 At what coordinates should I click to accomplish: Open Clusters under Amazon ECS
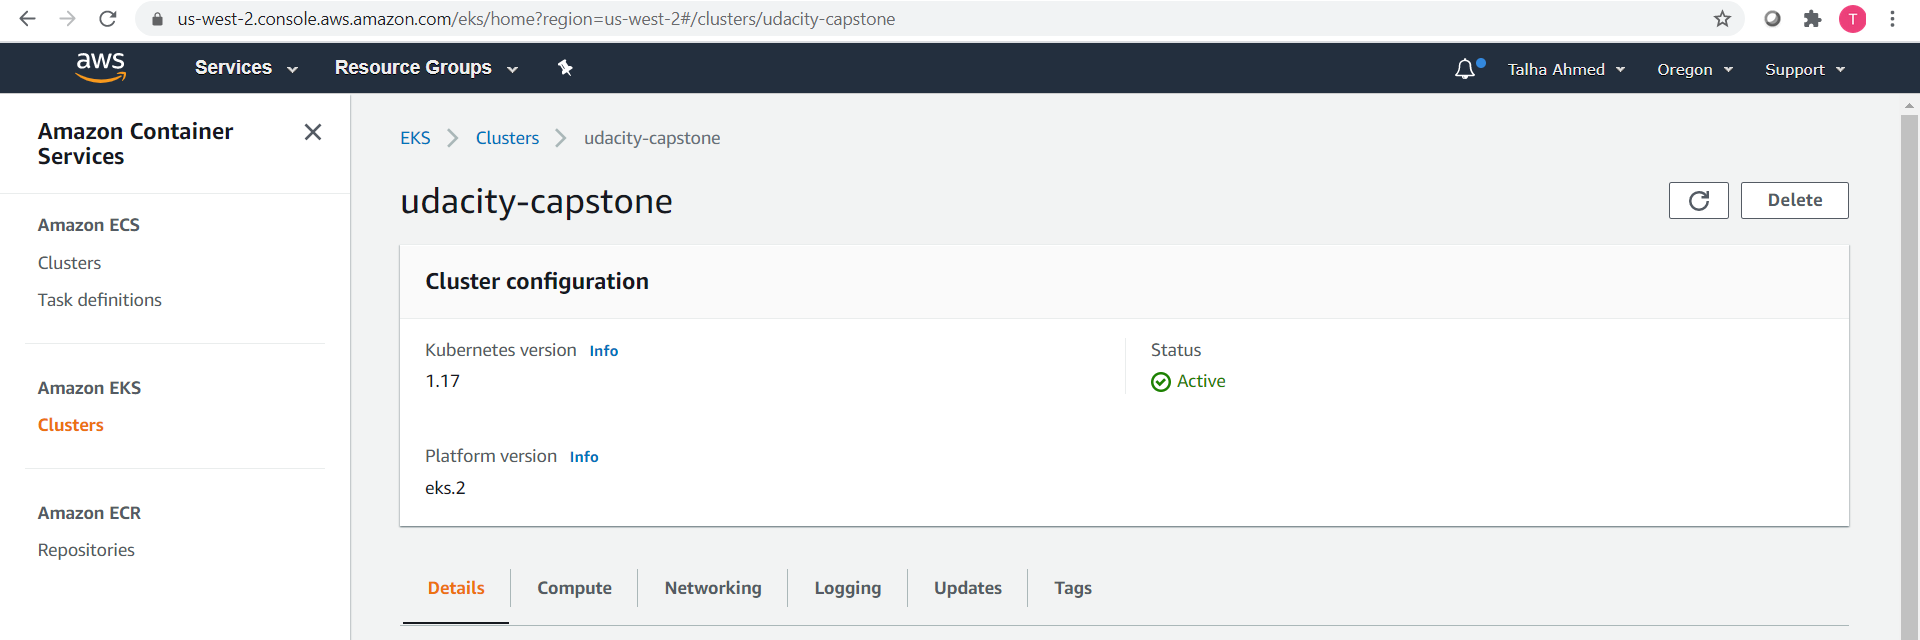(x=69, y=263)
